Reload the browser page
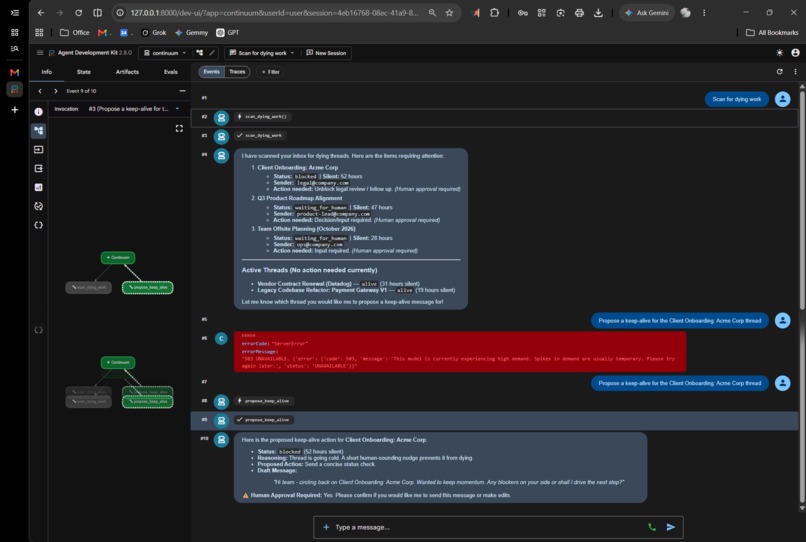806x542 pixels. pyautogui.click(x=78, y=12)
